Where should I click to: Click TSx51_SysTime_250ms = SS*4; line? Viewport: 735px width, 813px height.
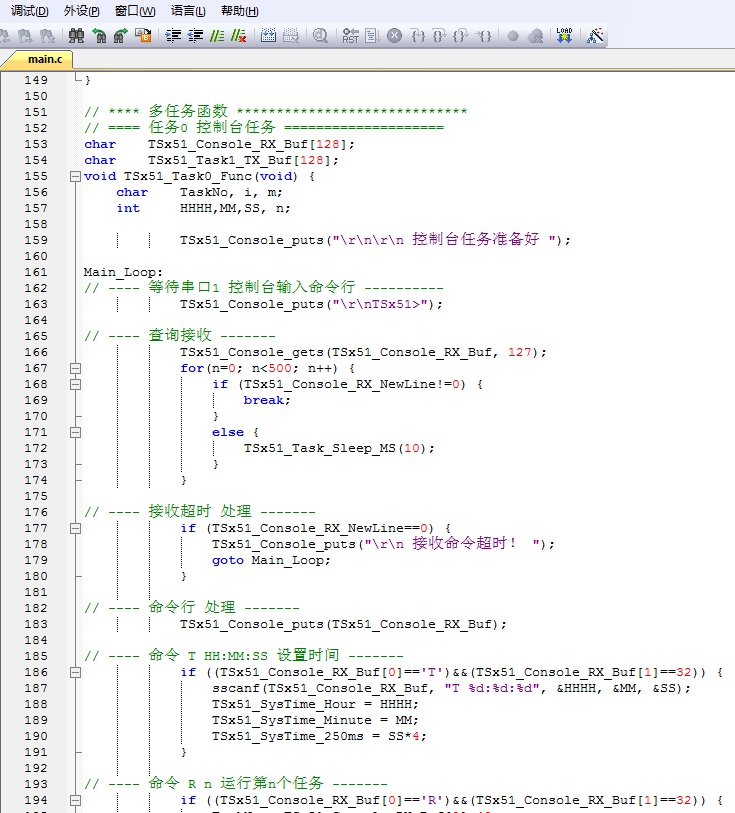click(x=319, y=736)
